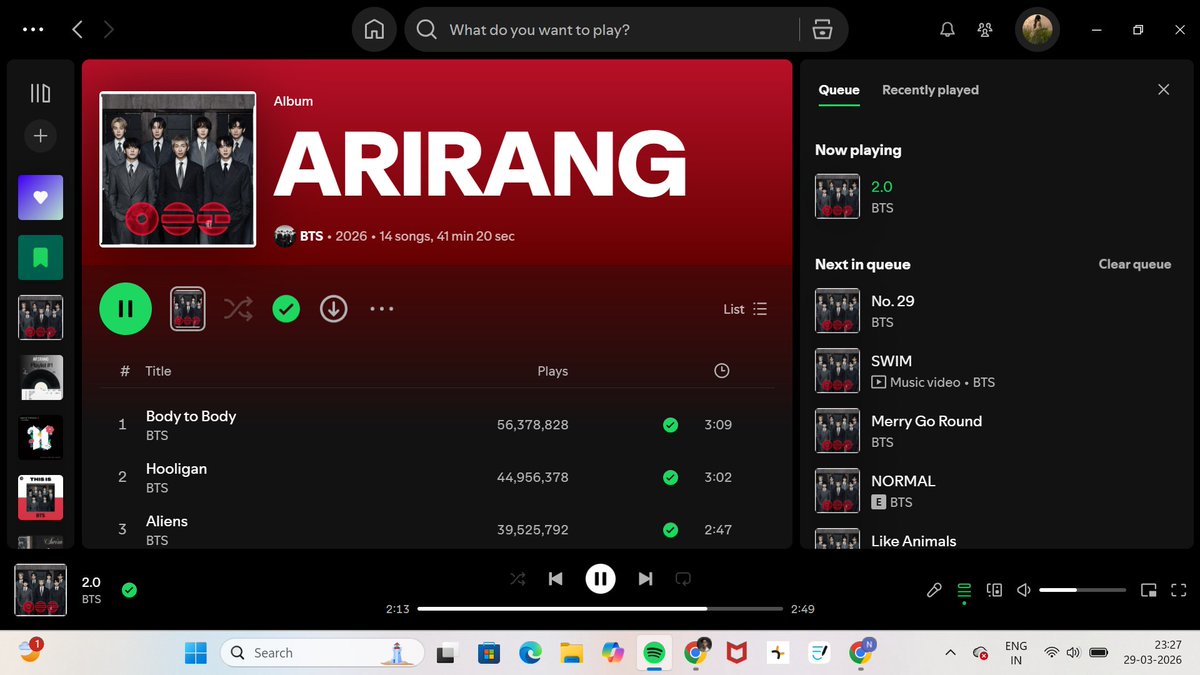Open the List view options dropdown
The width and height of the screenshot is (1200, 675).
745,309
